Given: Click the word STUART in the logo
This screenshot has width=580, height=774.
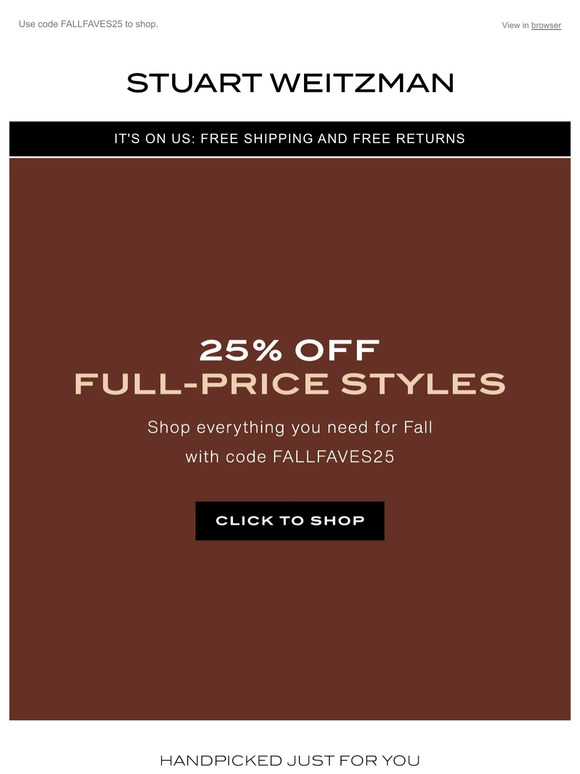Looking at the screenshot, I should pos(194,83).
